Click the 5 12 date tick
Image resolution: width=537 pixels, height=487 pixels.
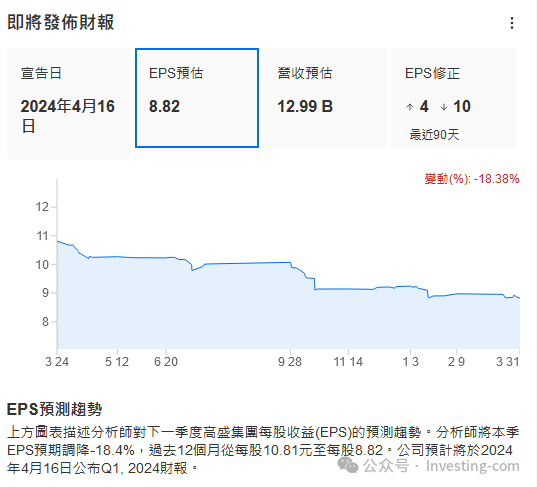(117, 362)
